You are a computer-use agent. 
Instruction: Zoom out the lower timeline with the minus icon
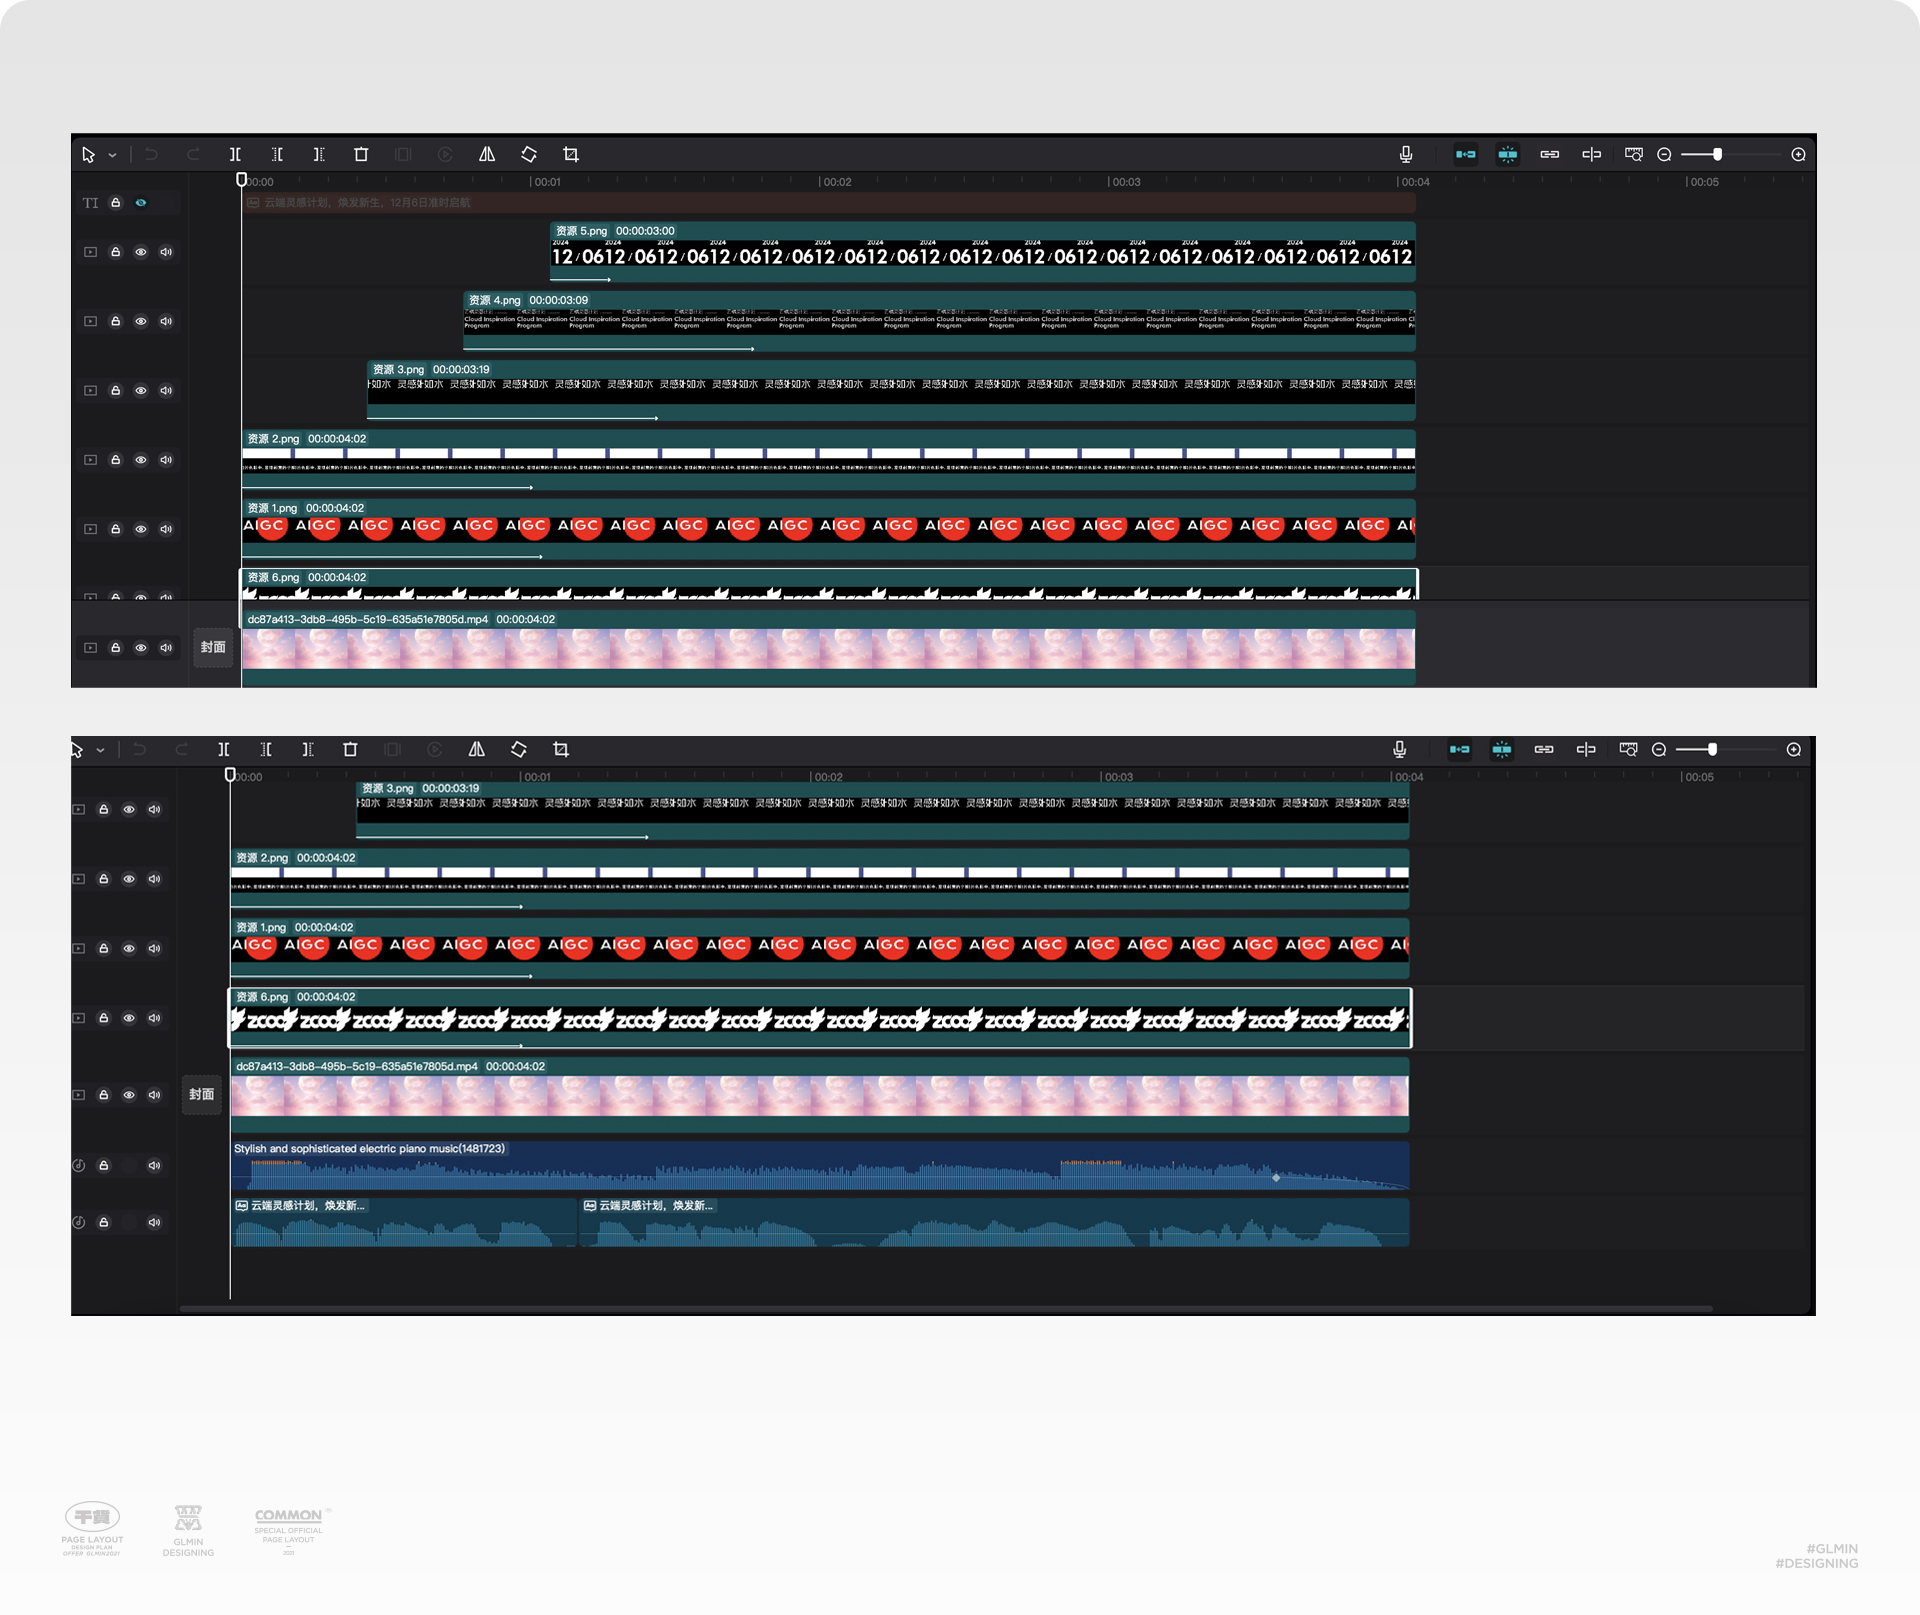tap(1659, 750)
